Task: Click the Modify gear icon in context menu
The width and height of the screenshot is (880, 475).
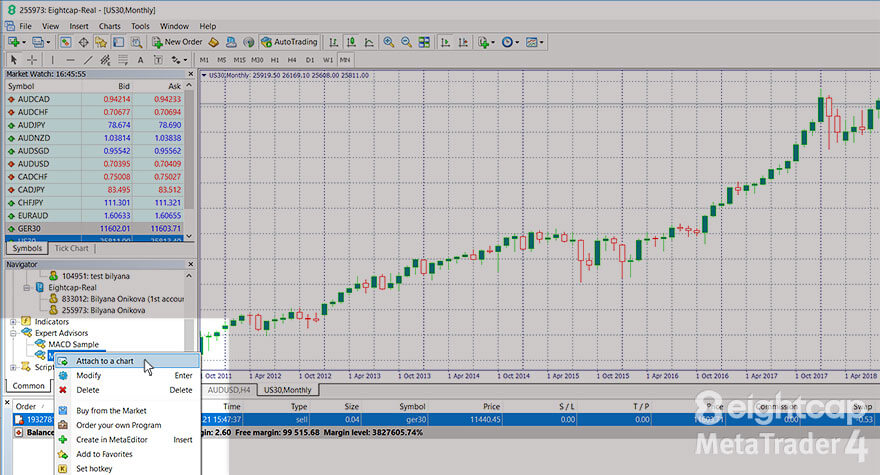Action: [63, 375]
